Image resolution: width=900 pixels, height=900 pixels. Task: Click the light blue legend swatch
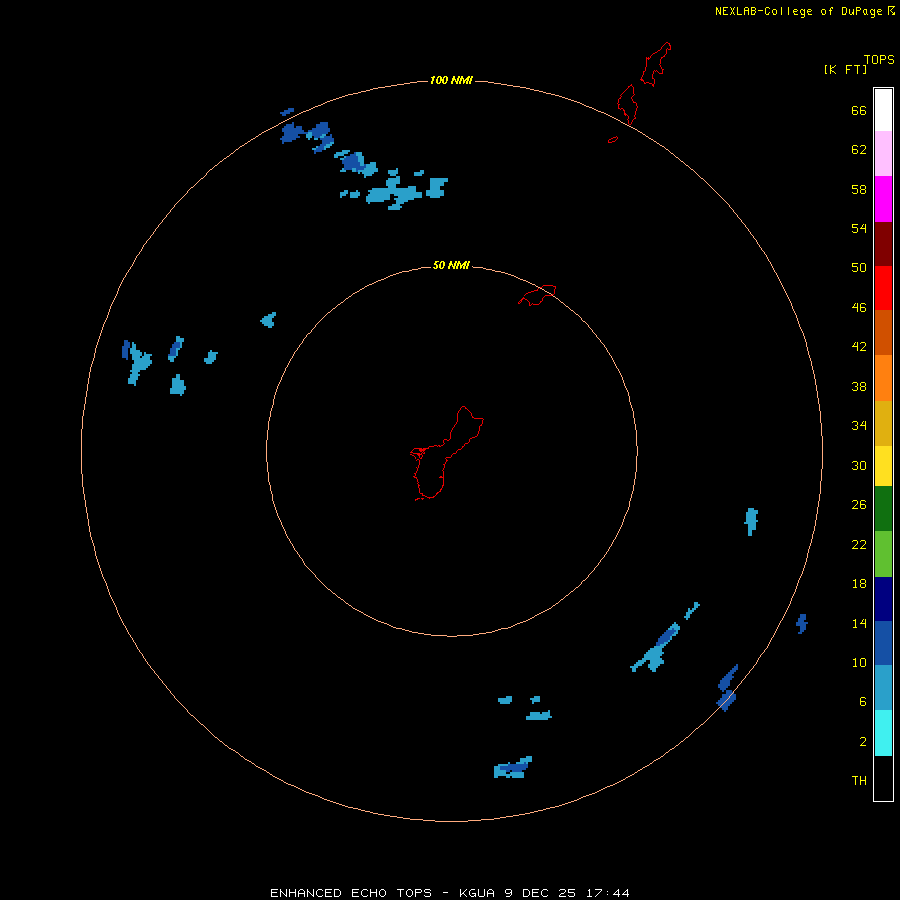(x=883, y=688)
